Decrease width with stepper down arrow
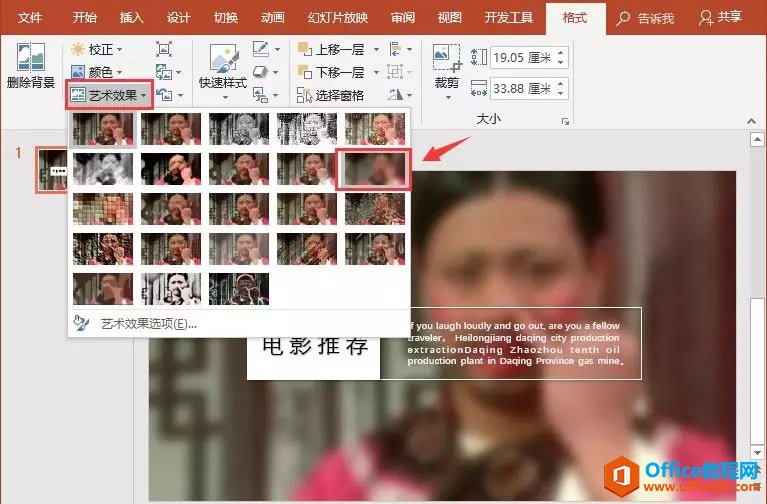Screen dimensions: 767x504 [561, 94]
